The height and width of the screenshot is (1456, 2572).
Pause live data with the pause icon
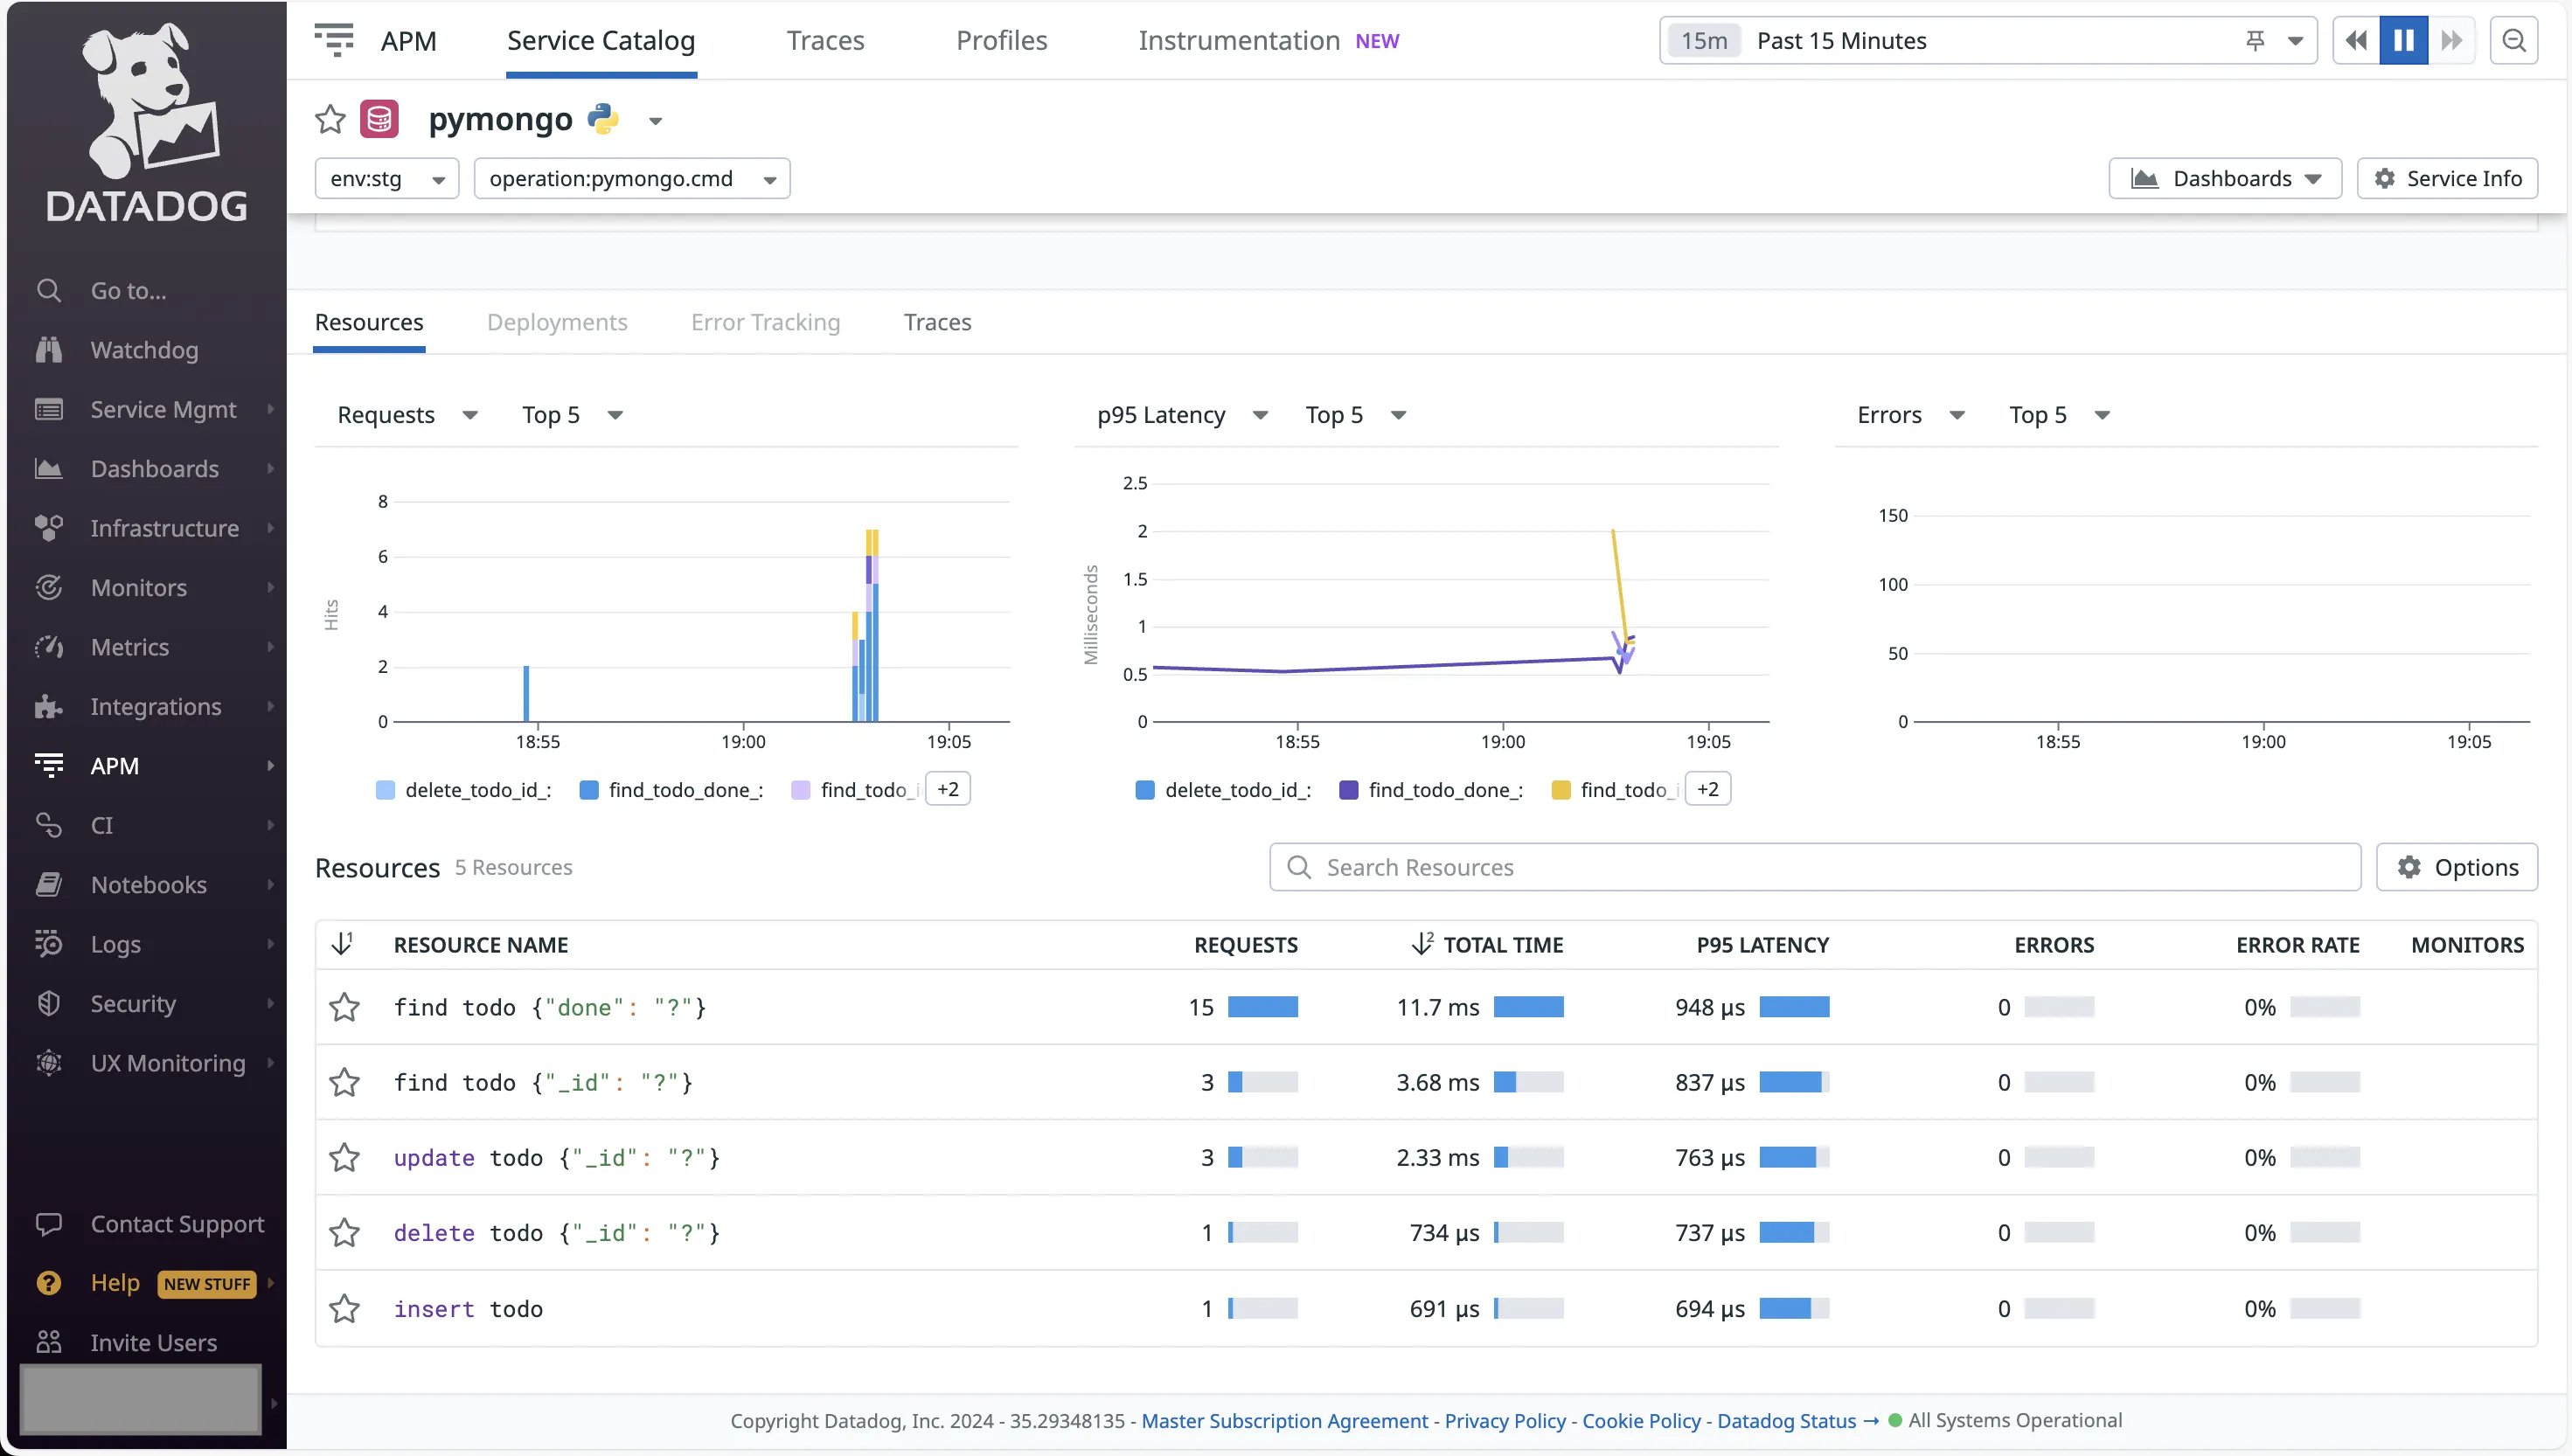(x=2404, y=40)
